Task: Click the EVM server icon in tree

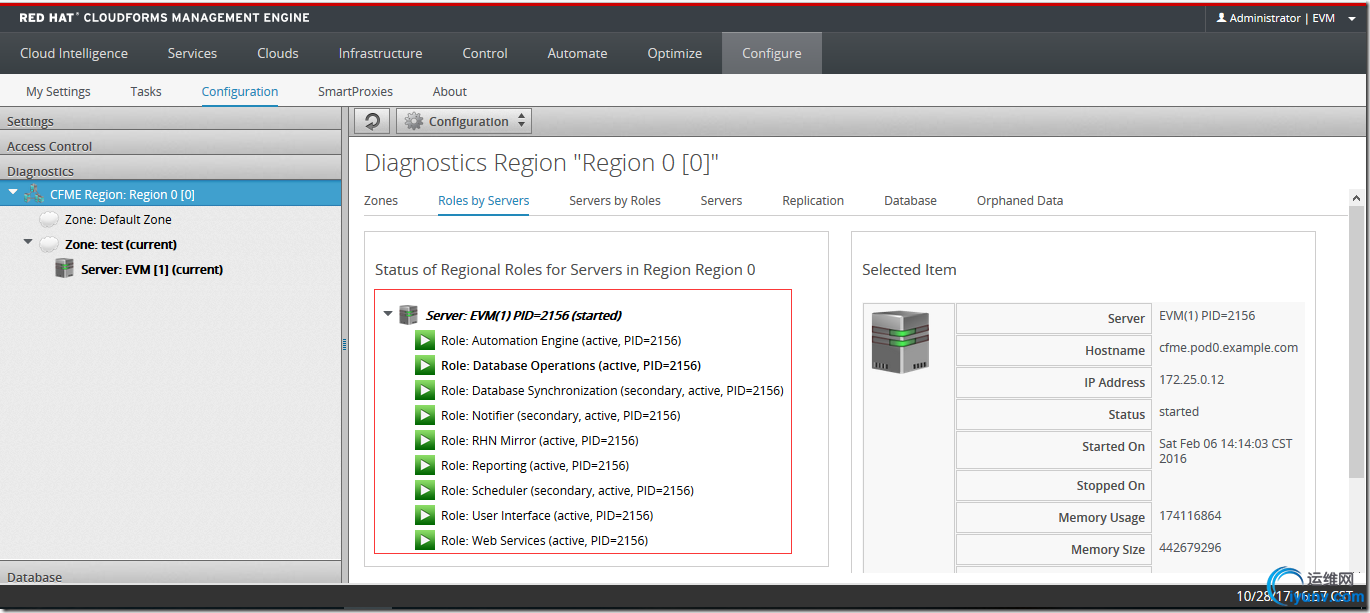Action: (64, 269)
